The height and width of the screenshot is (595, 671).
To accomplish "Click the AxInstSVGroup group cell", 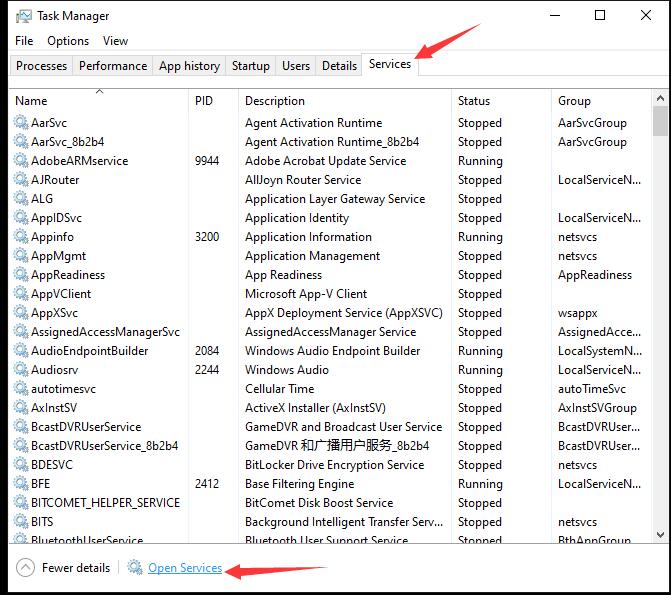I will click(597, 408).
